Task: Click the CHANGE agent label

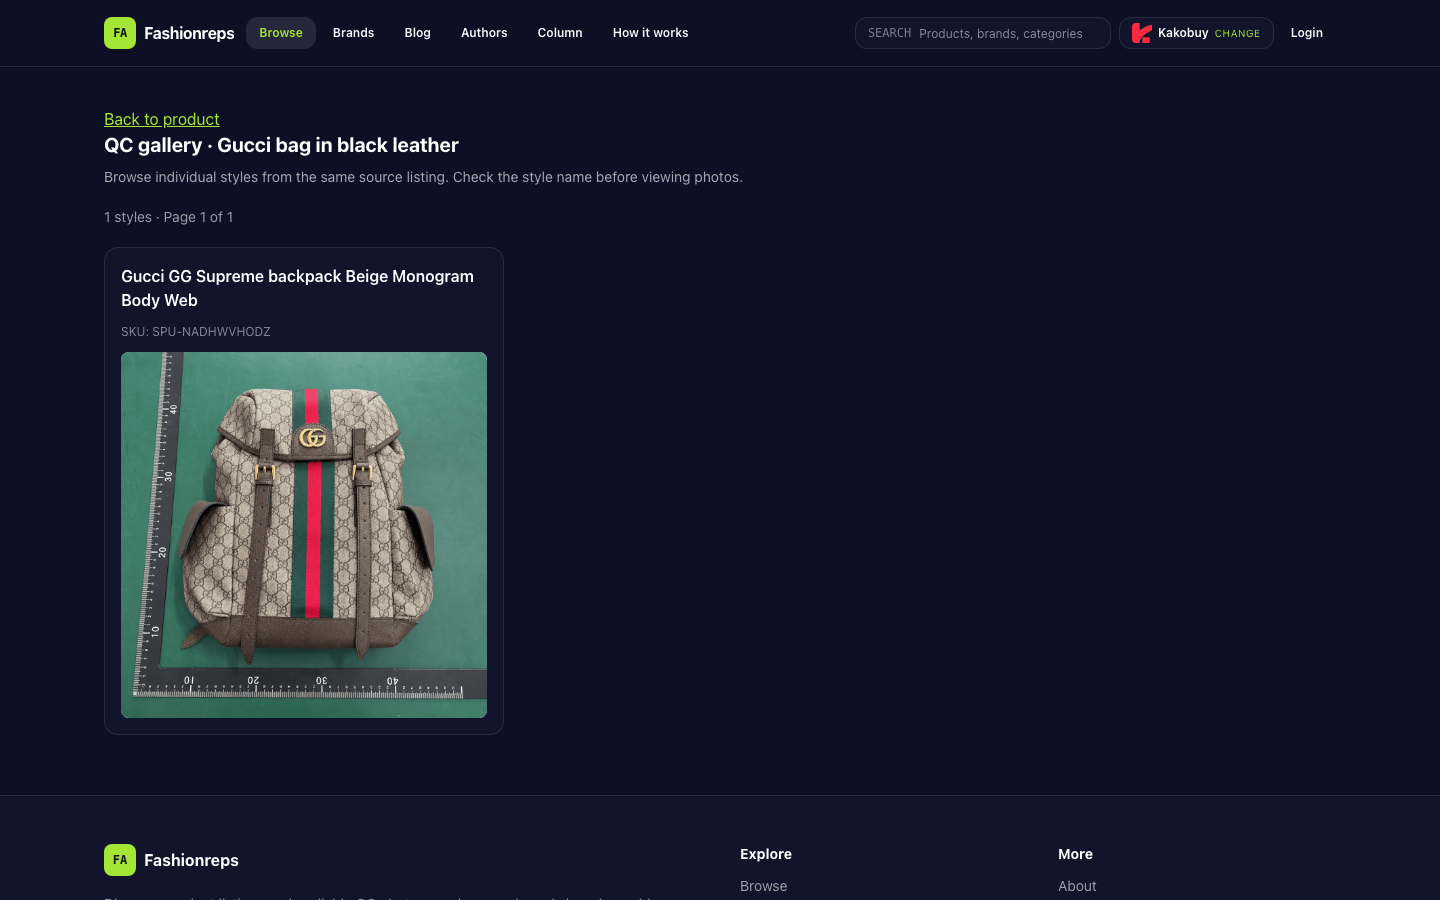Action: (x=1237, y=34)
